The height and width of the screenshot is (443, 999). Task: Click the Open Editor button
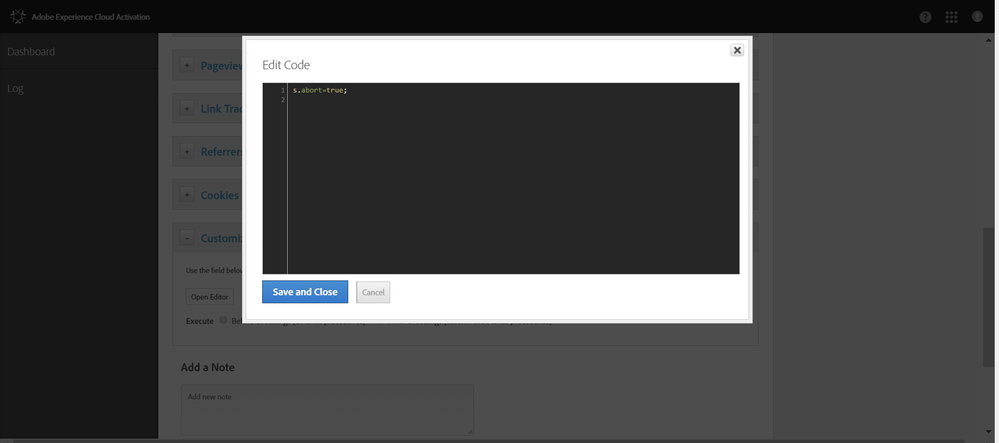click(210, 297)
